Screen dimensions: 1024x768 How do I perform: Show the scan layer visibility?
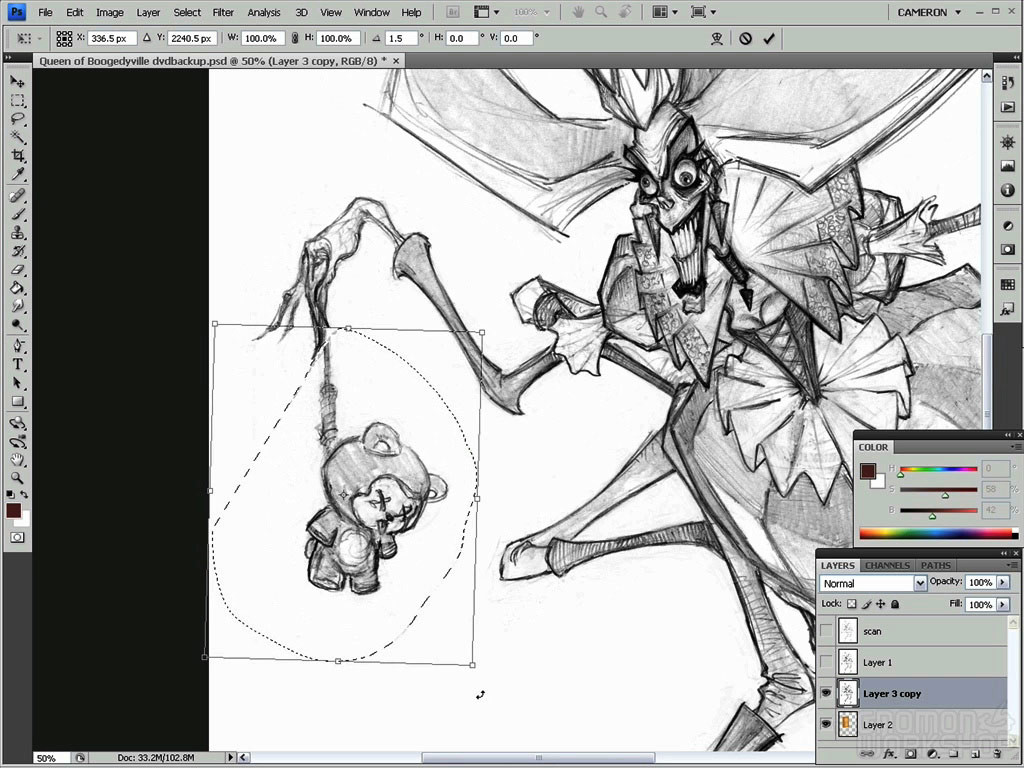point(827,631)
